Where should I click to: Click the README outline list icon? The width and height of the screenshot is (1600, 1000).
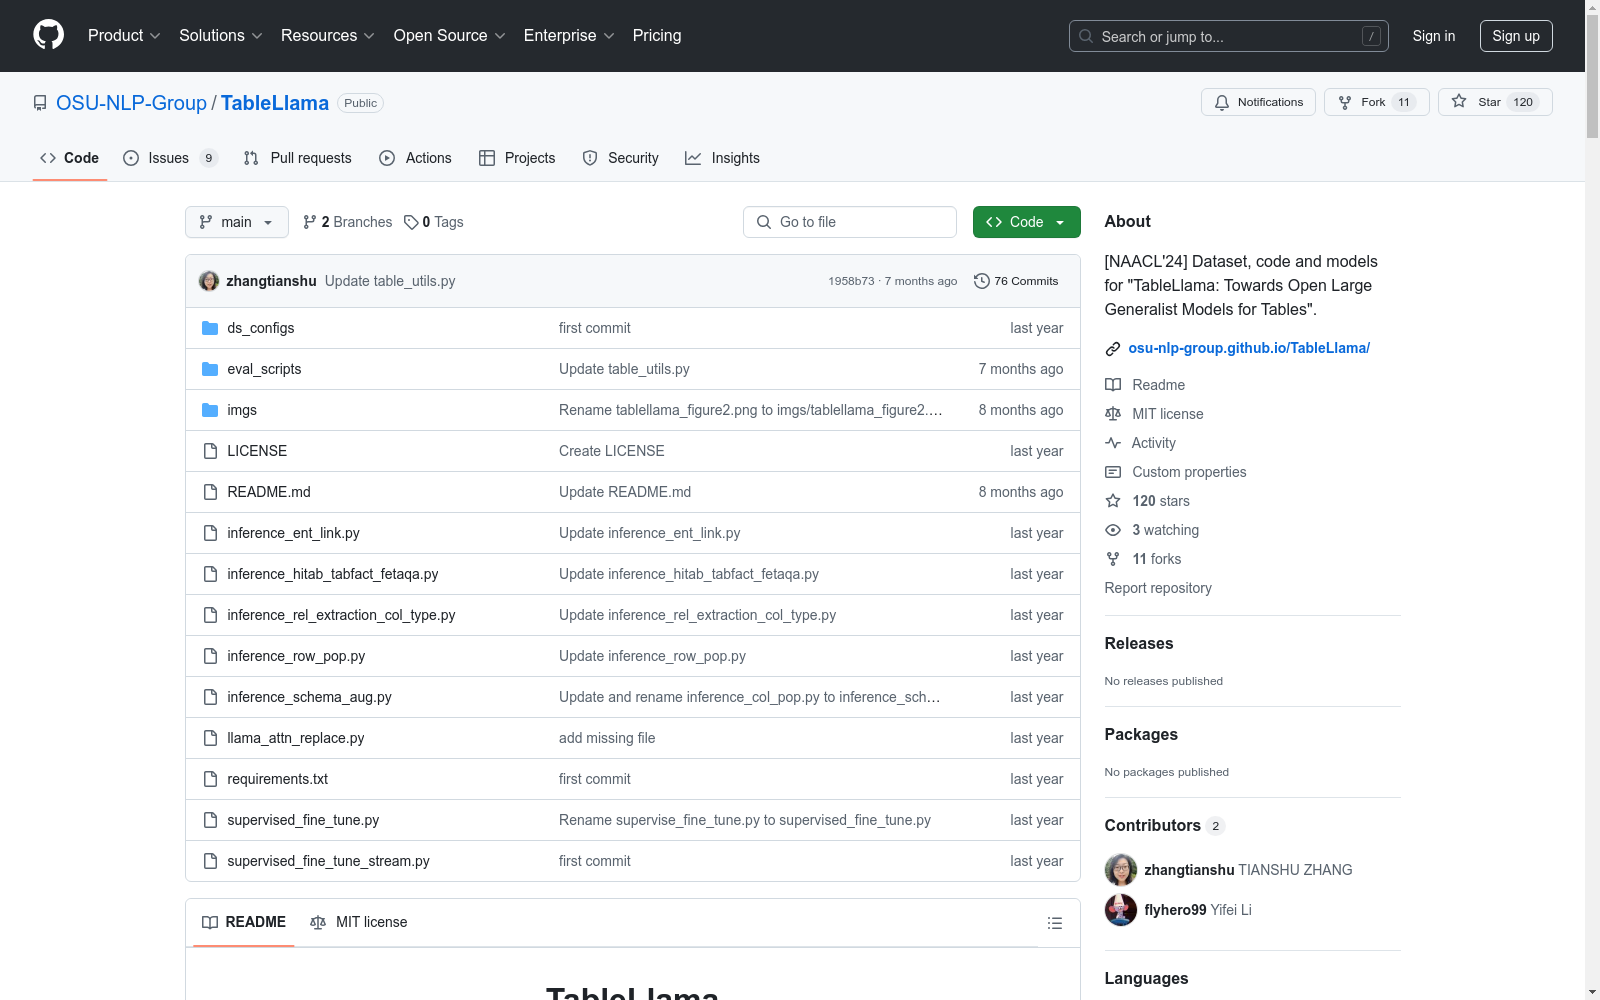pyautogui.click(x=1055, y=923)
